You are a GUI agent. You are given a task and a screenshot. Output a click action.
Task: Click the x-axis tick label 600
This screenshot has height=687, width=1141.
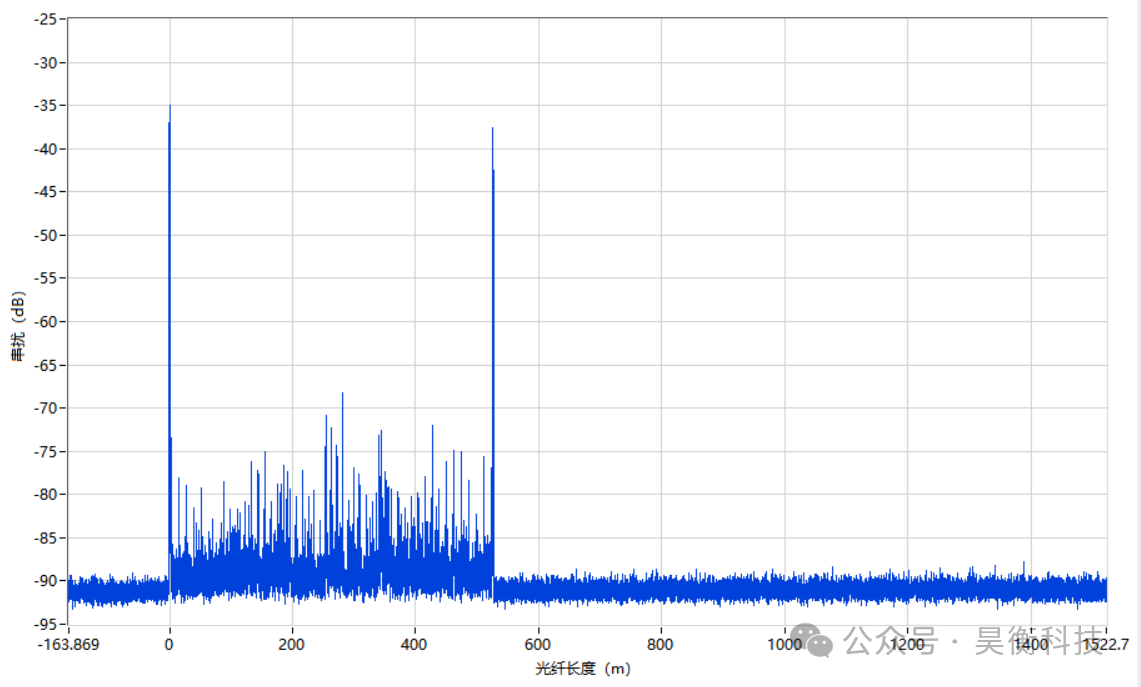click(538, 645)
